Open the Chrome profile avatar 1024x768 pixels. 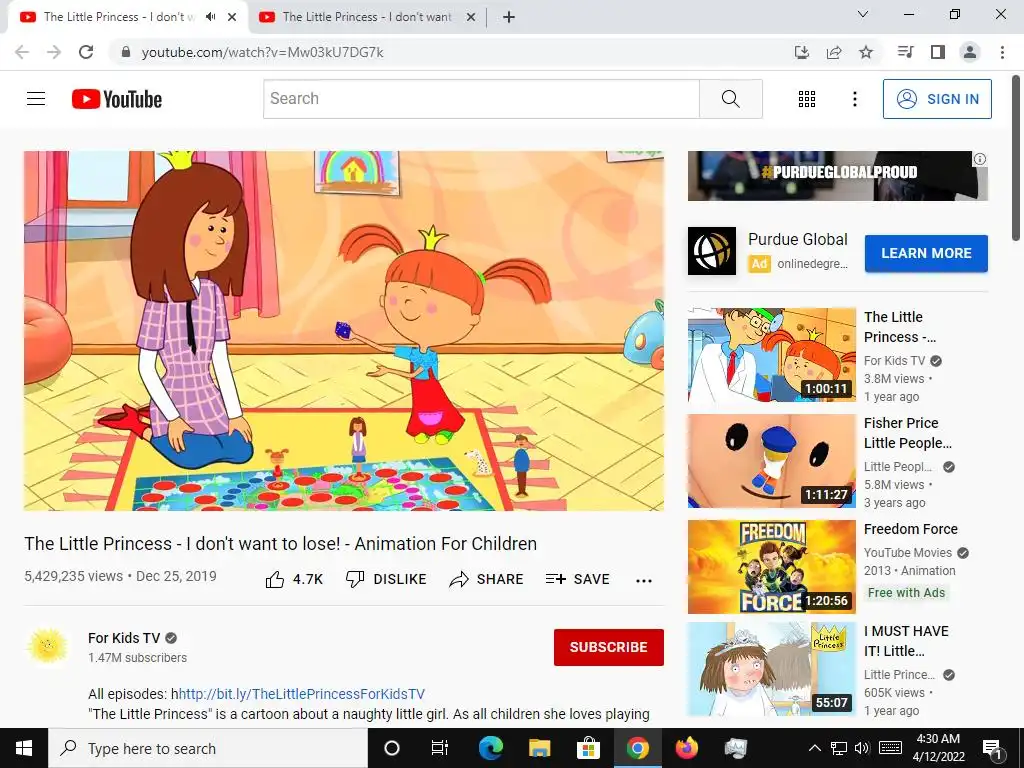[970, 52]
